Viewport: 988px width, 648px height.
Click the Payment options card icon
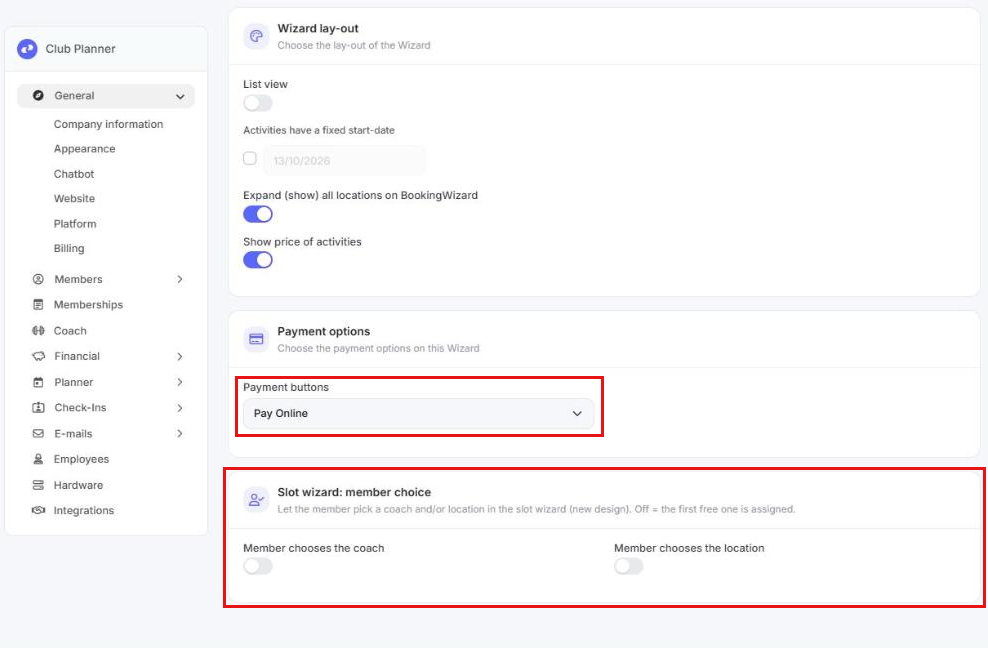[x=256, y=339]
